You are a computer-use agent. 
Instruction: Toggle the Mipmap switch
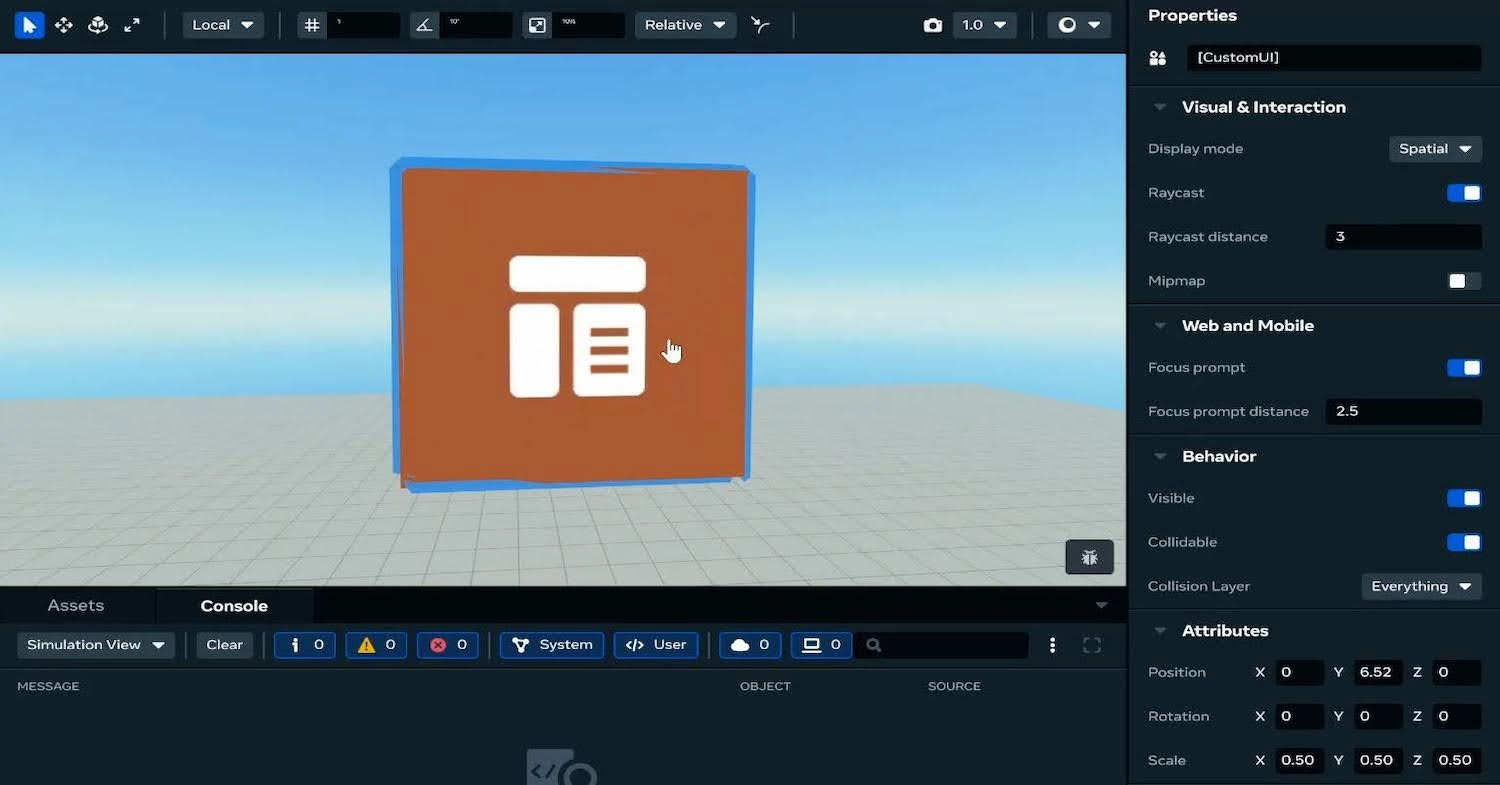(x=1464, y=281)
